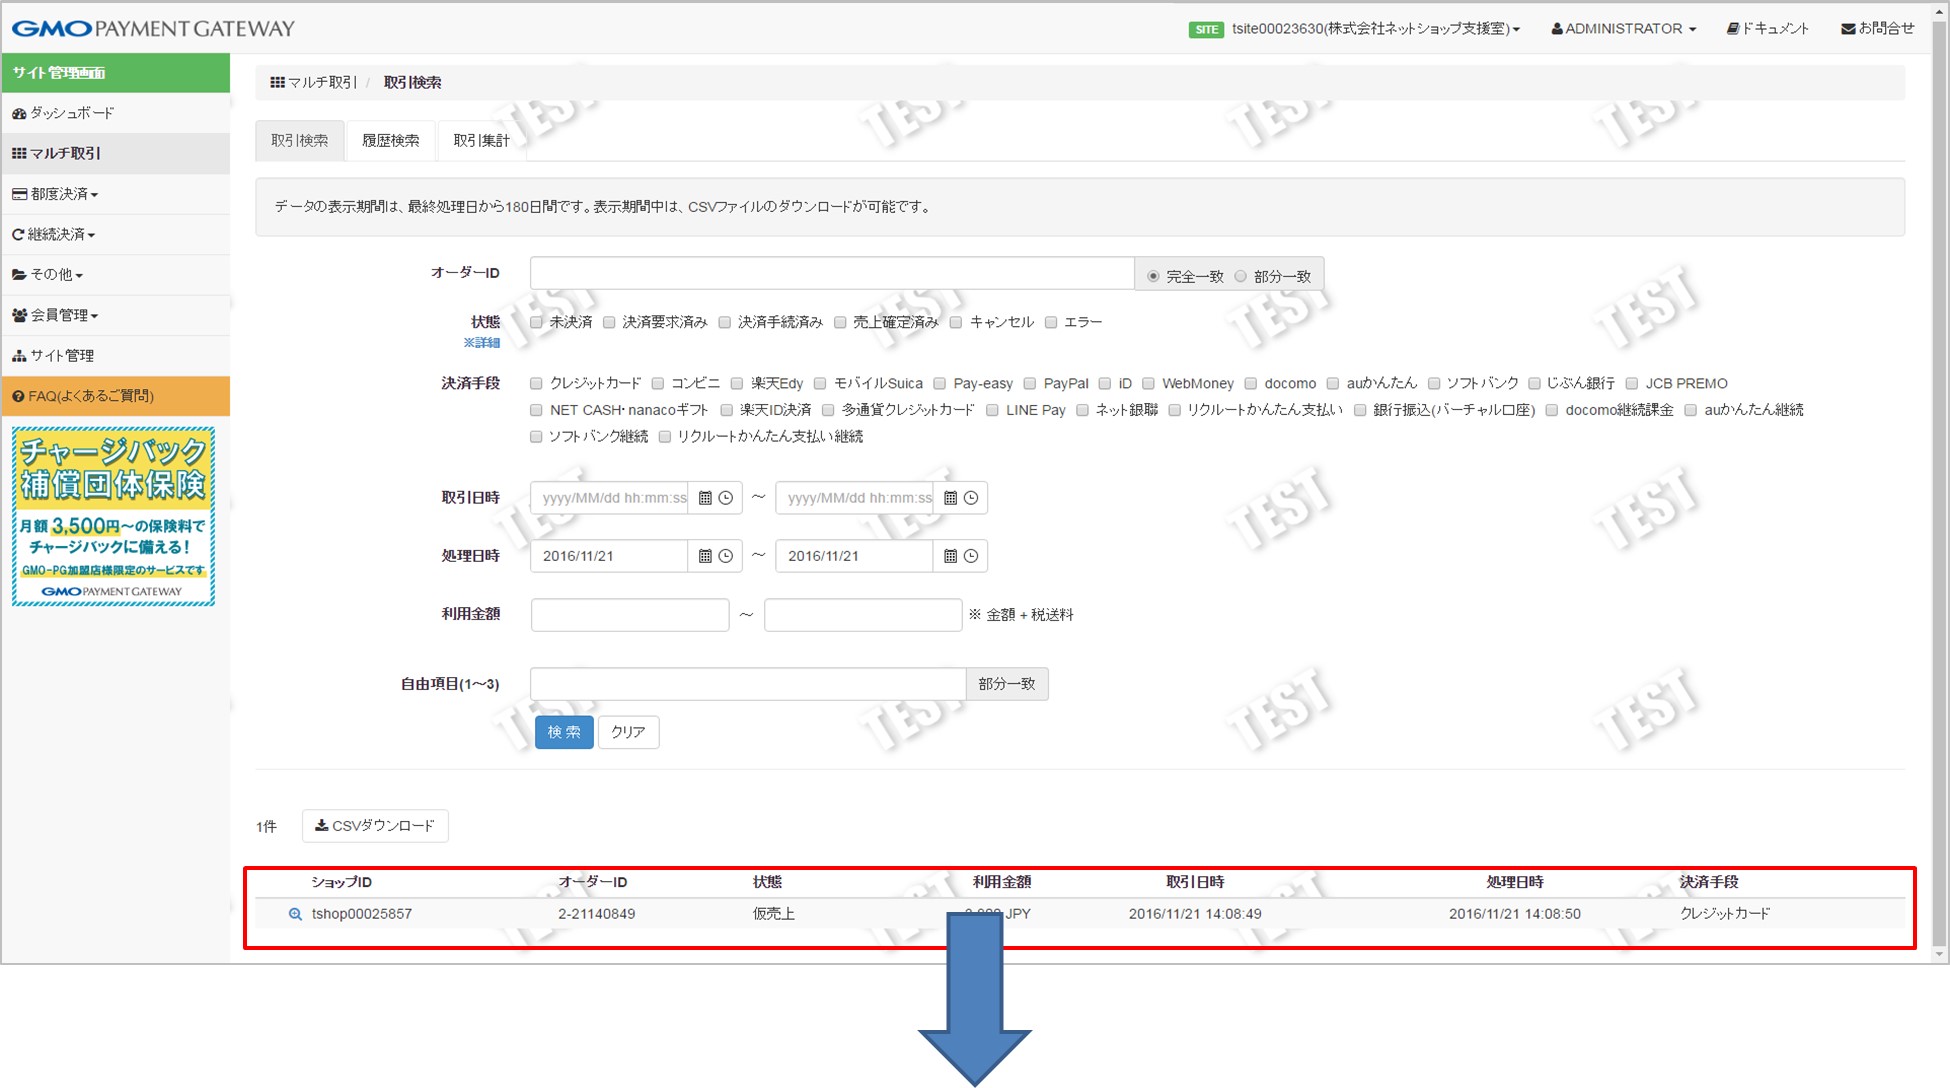Click the お問合せ envelope link

(1877, 28)
